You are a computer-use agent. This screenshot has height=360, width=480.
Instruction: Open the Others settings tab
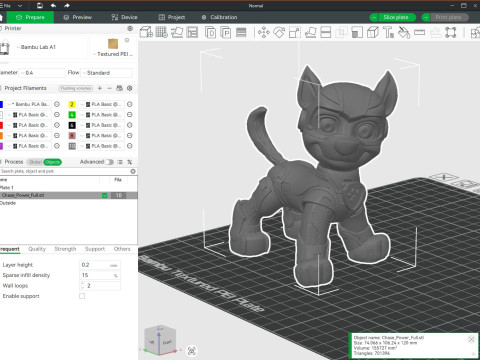pyautogui.click(x=122, y=249)
